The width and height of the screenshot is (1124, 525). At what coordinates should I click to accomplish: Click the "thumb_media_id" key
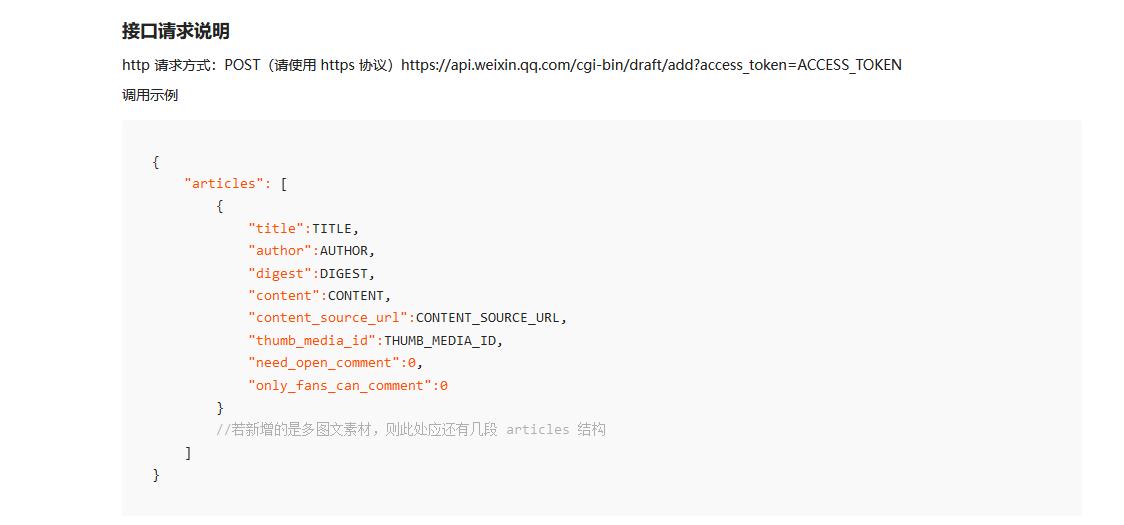click(x=312, y=340)
